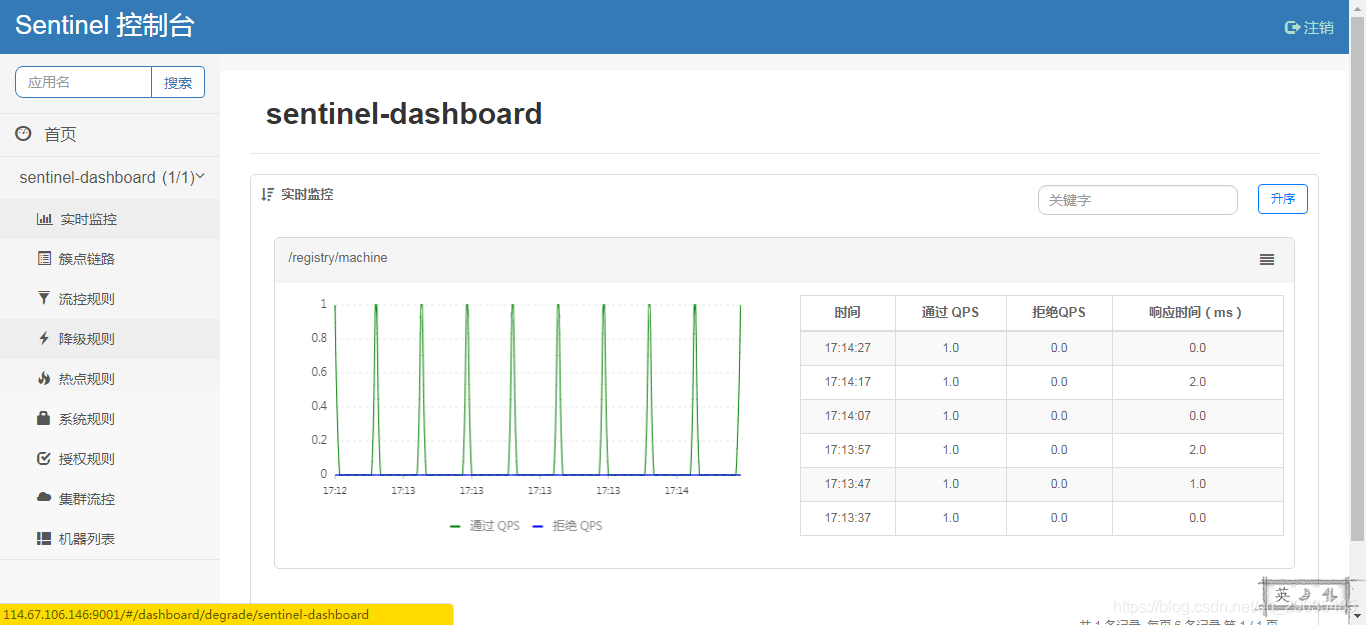Click the flame icon for 热点规则
Screen dimensions: 1366x625
pyautogui.click(x=44, y=378)
